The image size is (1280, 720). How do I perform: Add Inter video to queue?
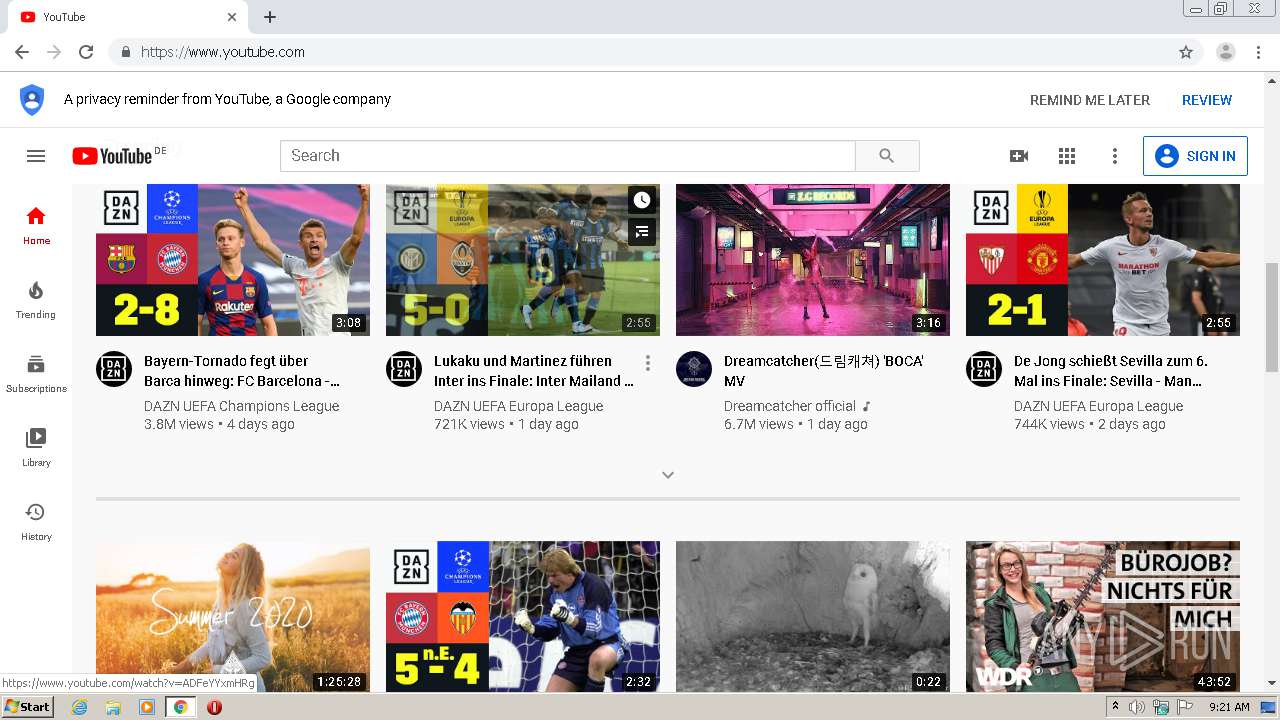[642, 232]
